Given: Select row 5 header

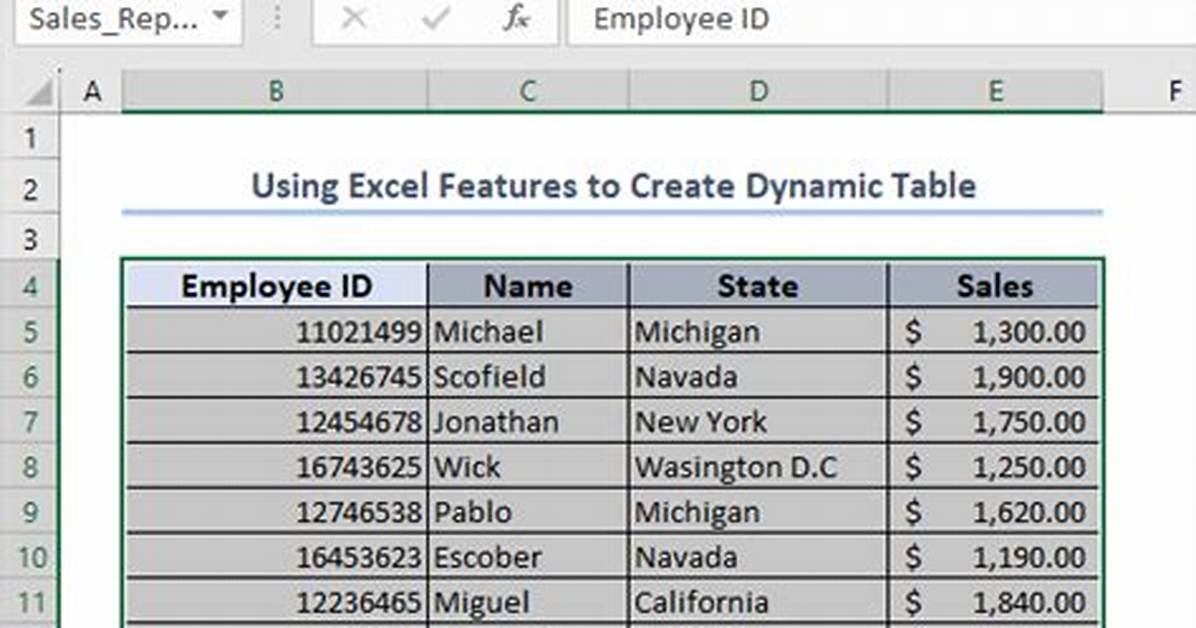Looking at the screenshot, I should (x=30, y=332).
